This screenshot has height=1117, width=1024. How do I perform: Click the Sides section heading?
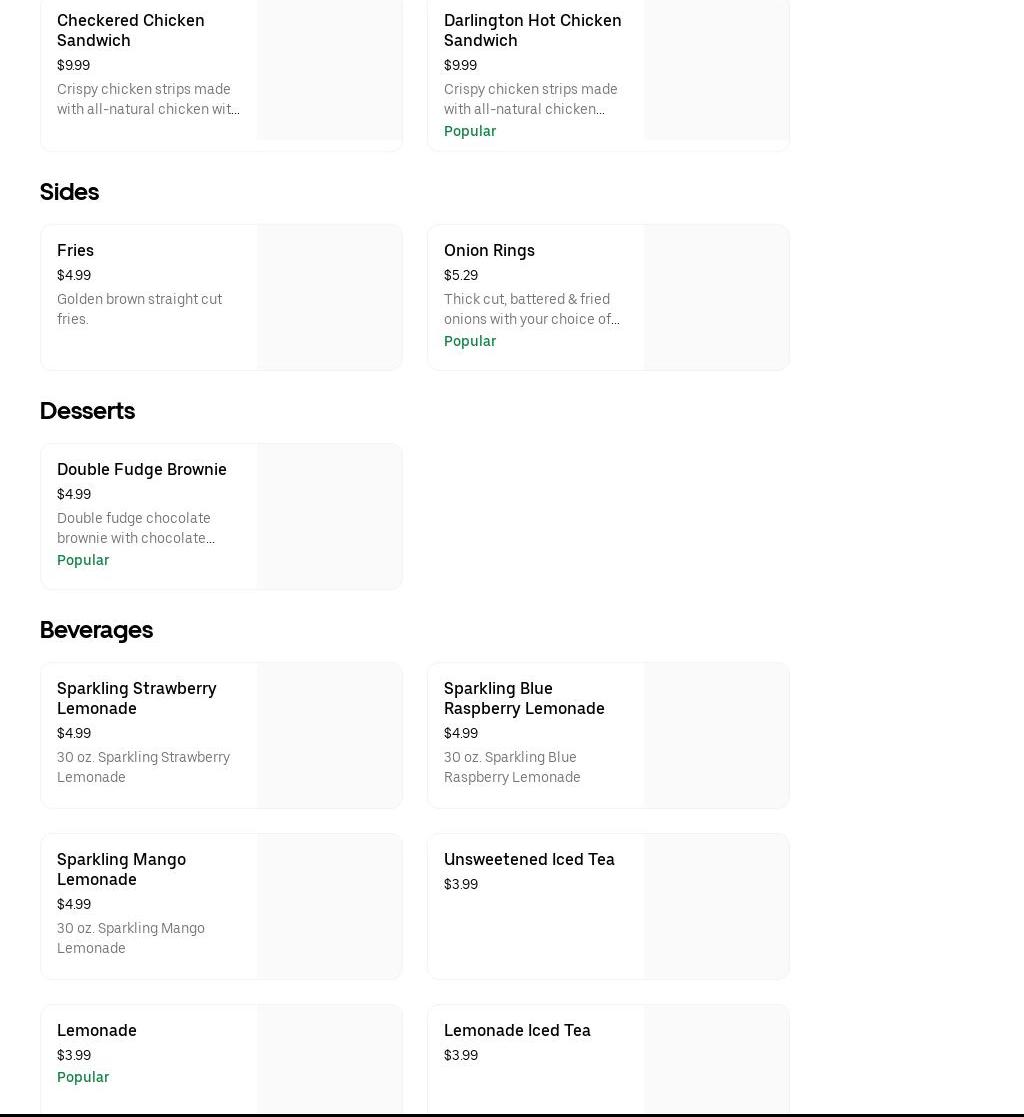[x=69, y=192]
